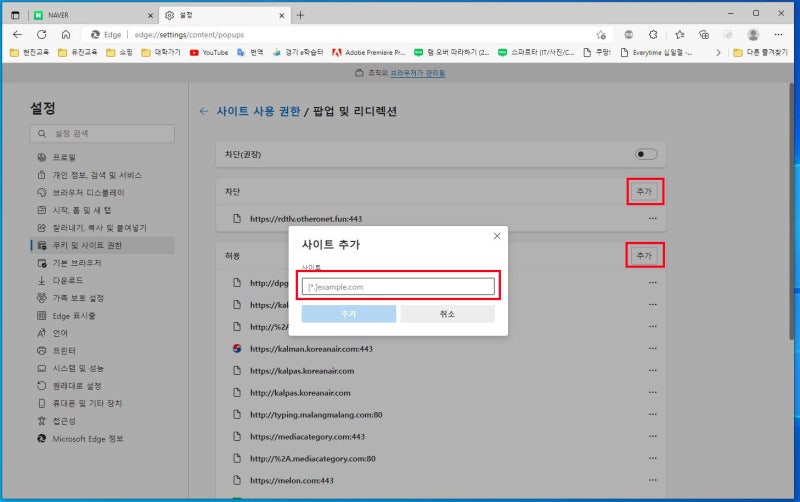Select 쿠키 및 사이트 권한 in sidebar
This screenshot has height=502, width=800.
click(x=102, y=245)
